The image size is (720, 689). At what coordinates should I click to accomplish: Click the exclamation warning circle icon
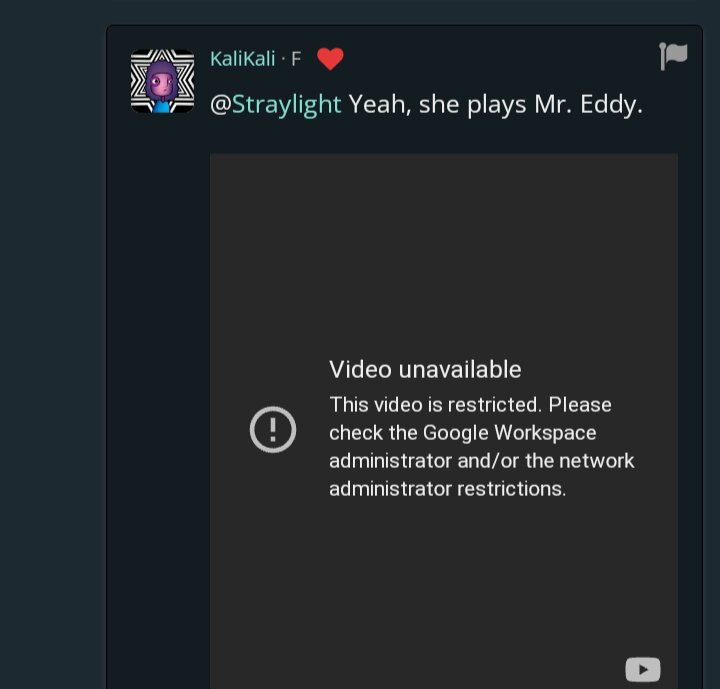click(x=272, y=430)
